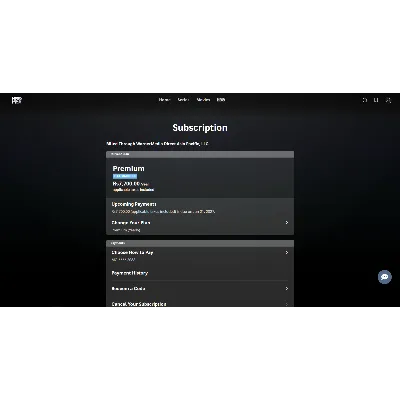The image size is (400, 400).
Task: Click the HBO Max logo
Action: coord(17,100)
